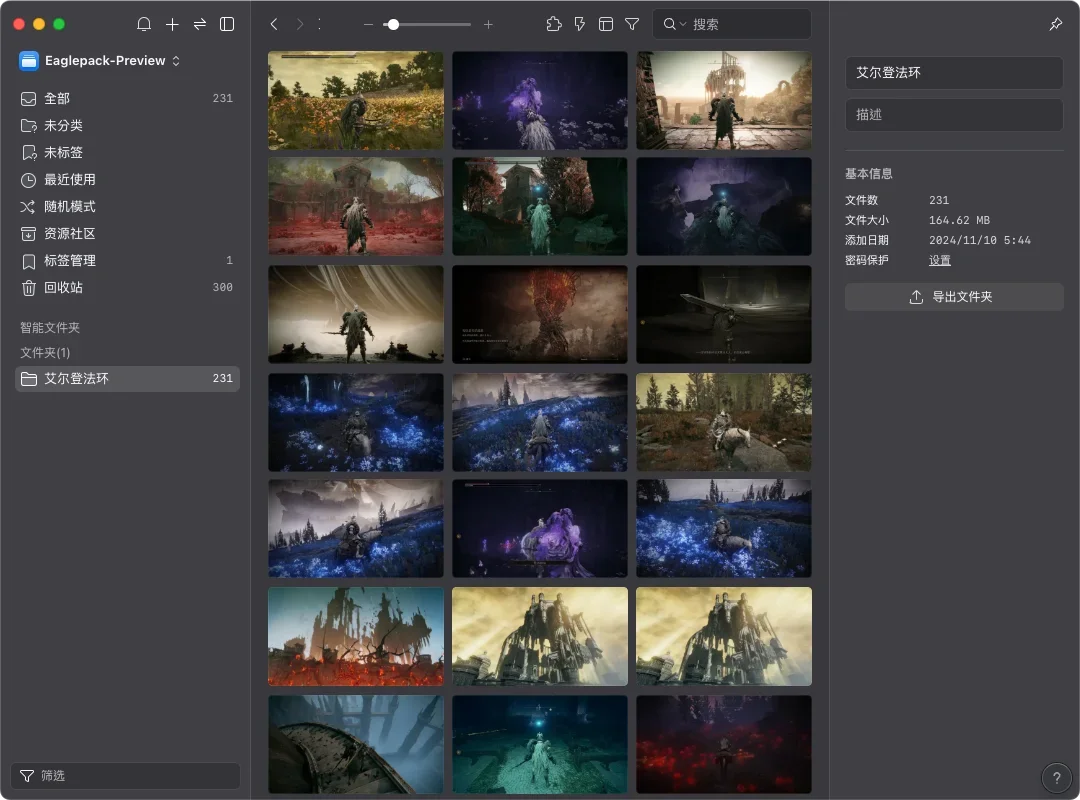Click the 导出文件夹 button

(954, 297)
